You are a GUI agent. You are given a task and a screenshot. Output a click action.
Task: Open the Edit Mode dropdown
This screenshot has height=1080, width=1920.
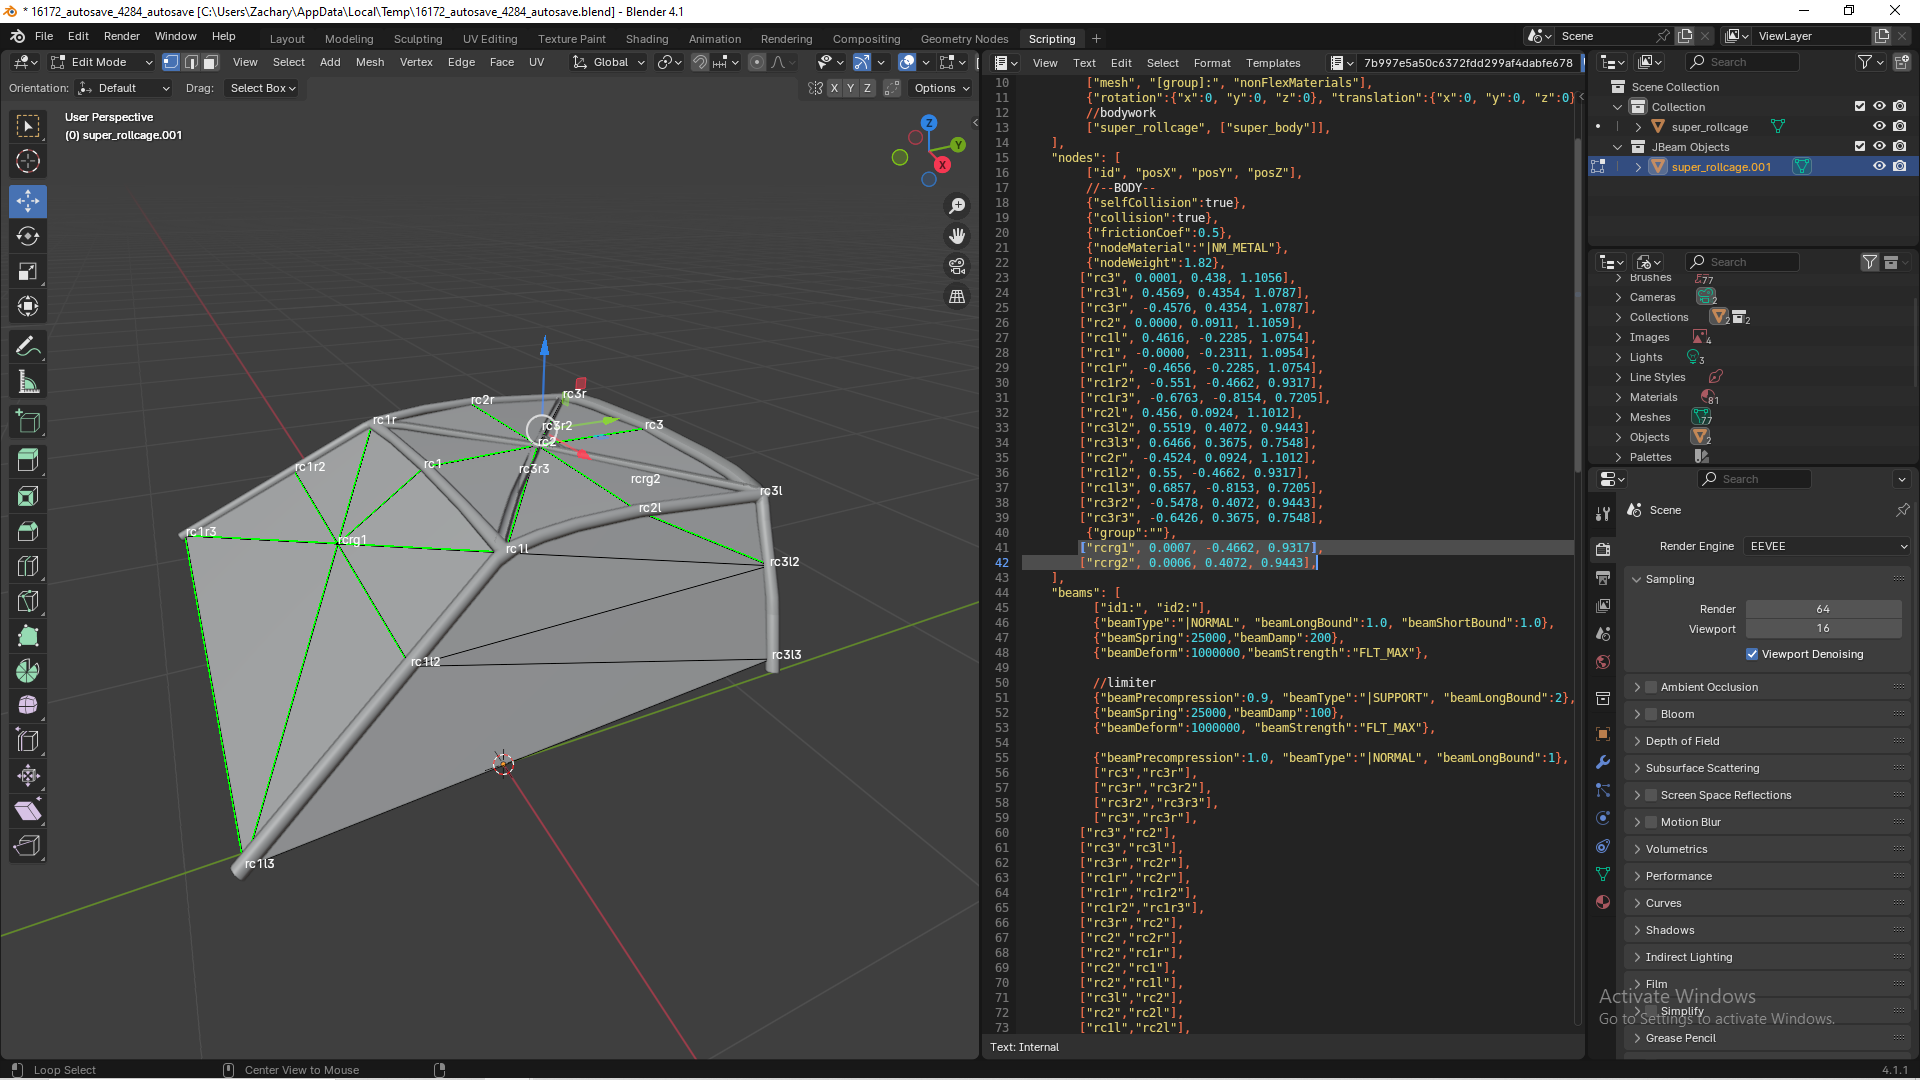click(x=101, y=62)
